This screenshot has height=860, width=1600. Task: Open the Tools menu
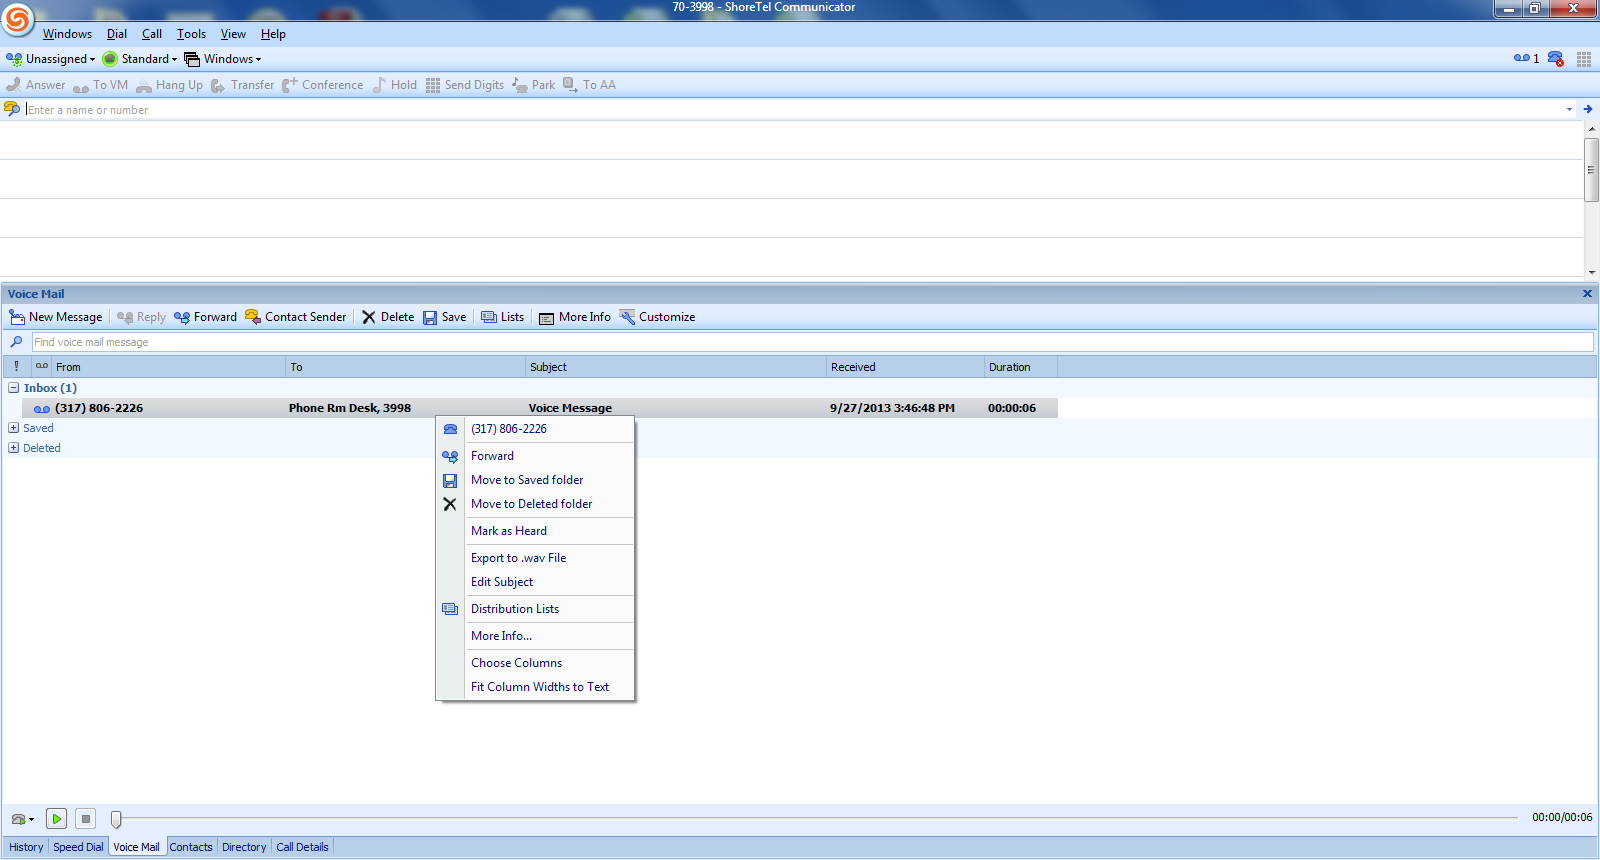pos(192,34)
